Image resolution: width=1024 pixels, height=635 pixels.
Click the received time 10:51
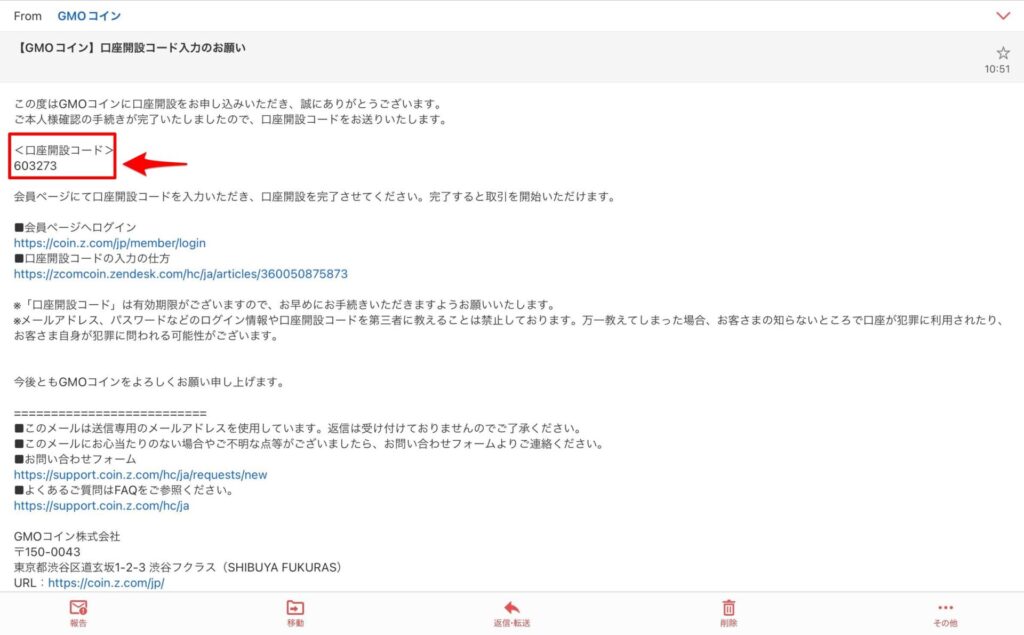[x=997, y=69]
